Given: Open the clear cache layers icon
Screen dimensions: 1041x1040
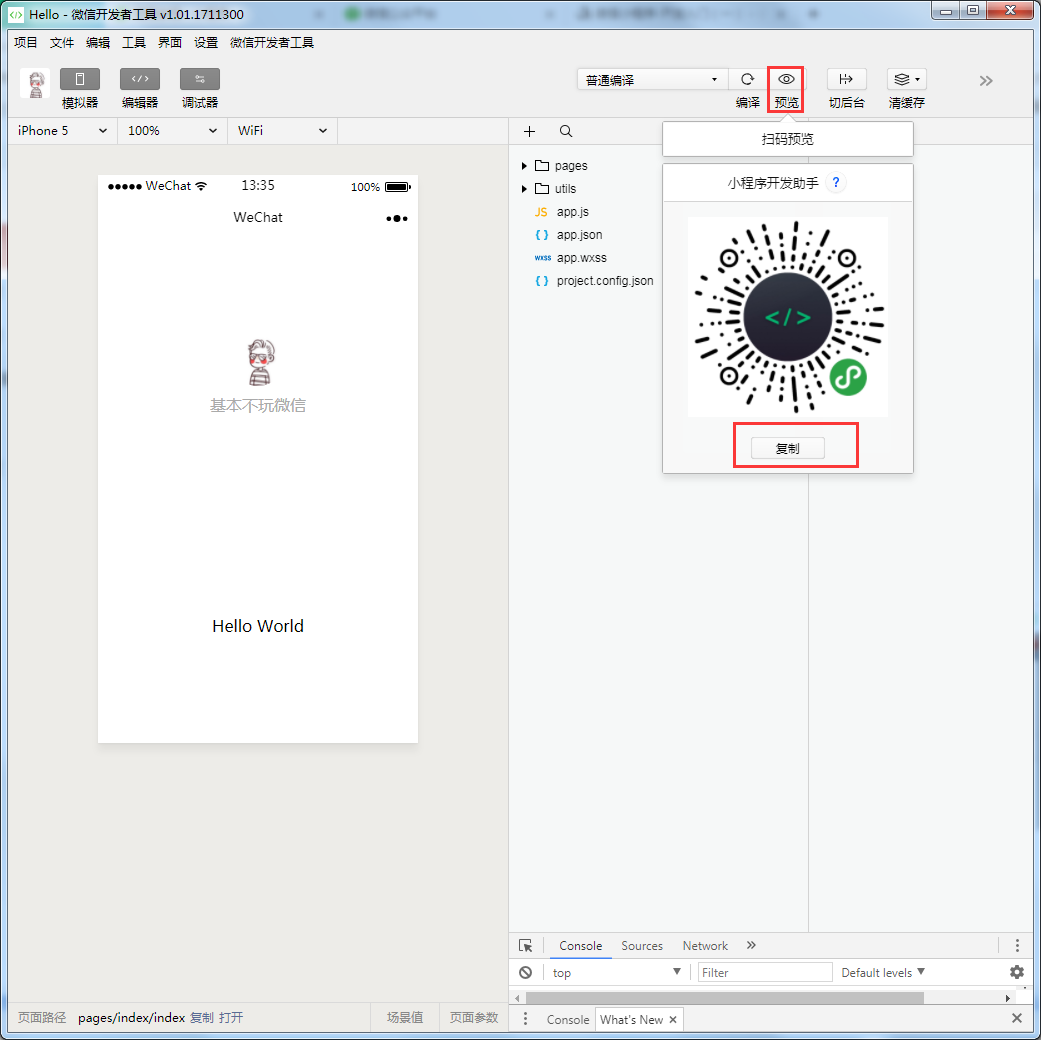Looking at the screenshot, I should [906, 79].
